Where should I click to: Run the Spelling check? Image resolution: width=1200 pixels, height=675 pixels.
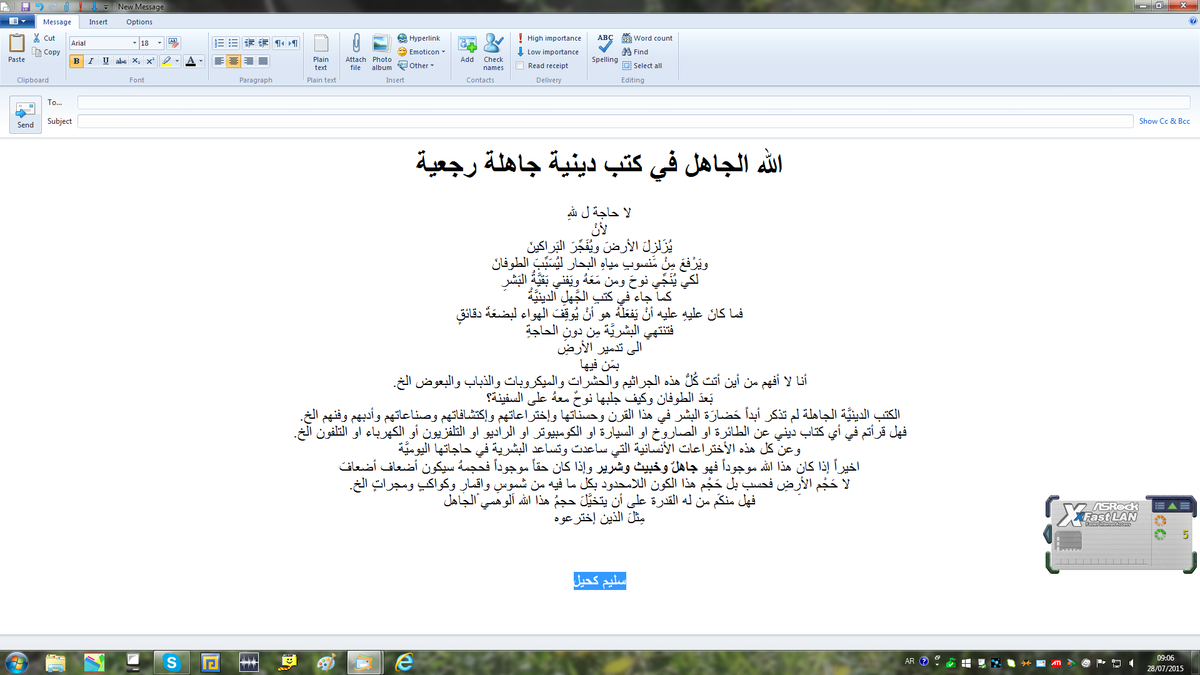click(605, 48)
